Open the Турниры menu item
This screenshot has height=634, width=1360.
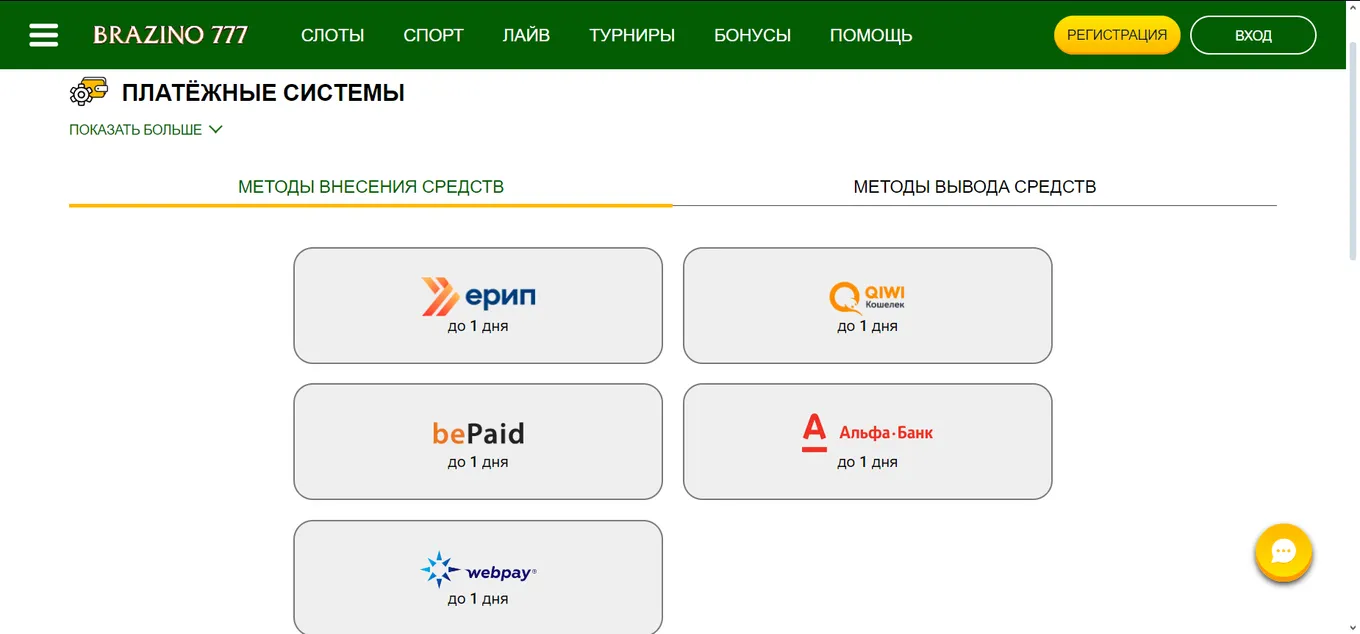click(x=632, y=35)
